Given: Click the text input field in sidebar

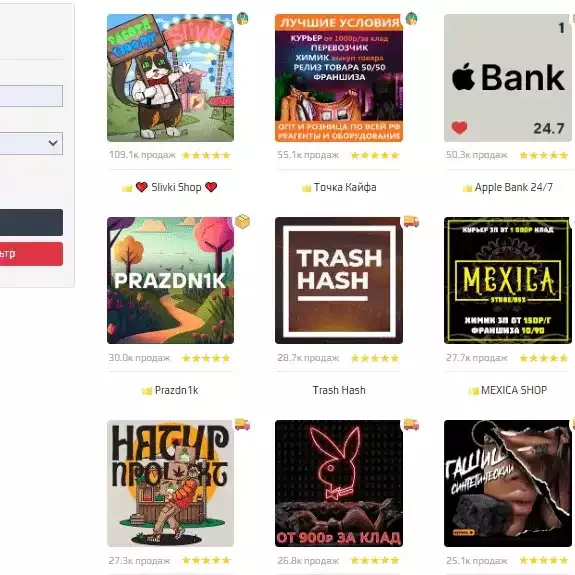Looking at the screenshot, I should tap(31, 96).
